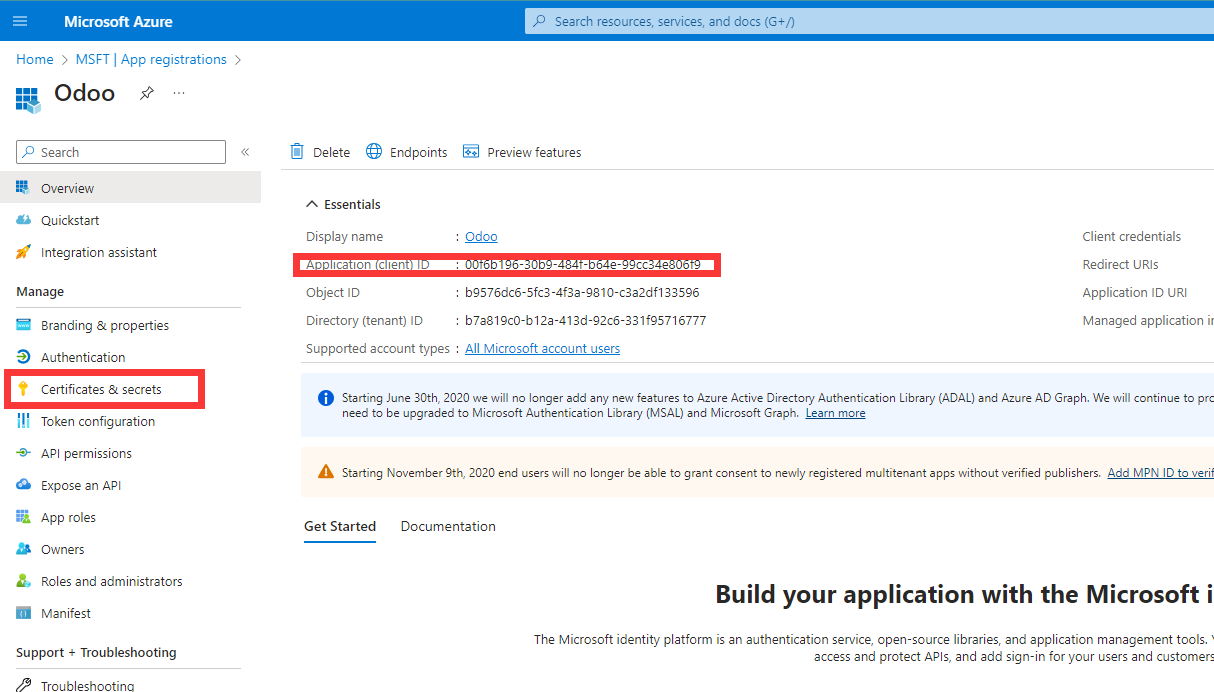Open the ellipsis more options next to Odoo
The image size is (1214, 692).
179,93
